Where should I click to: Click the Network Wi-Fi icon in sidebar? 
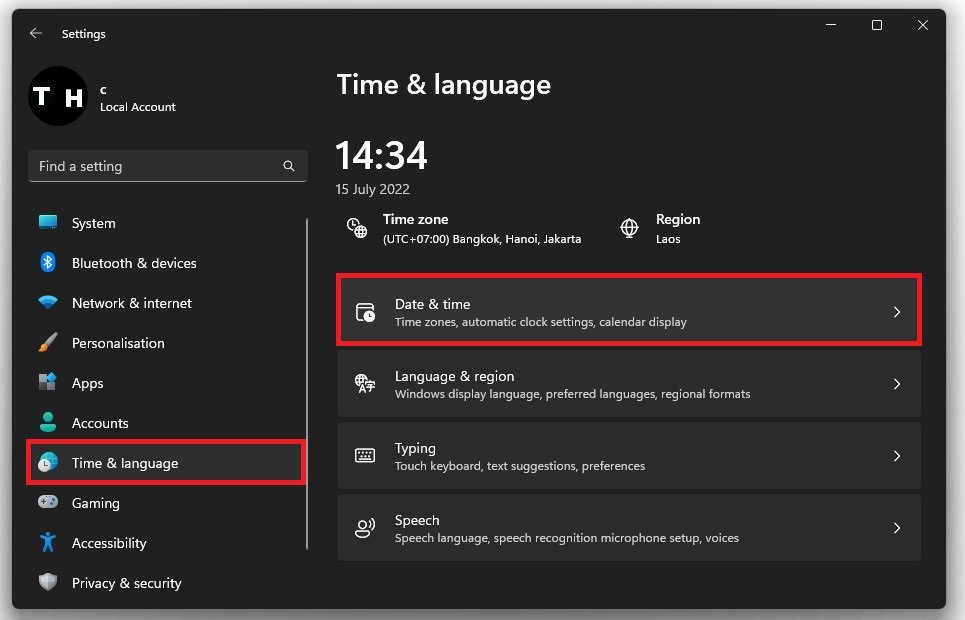click(48, 302)
